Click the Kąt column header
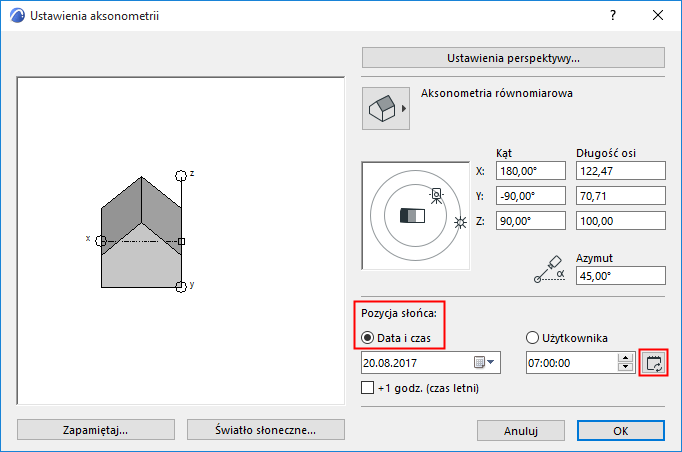This screenshot has height=452, width=682. click(504, 153)
